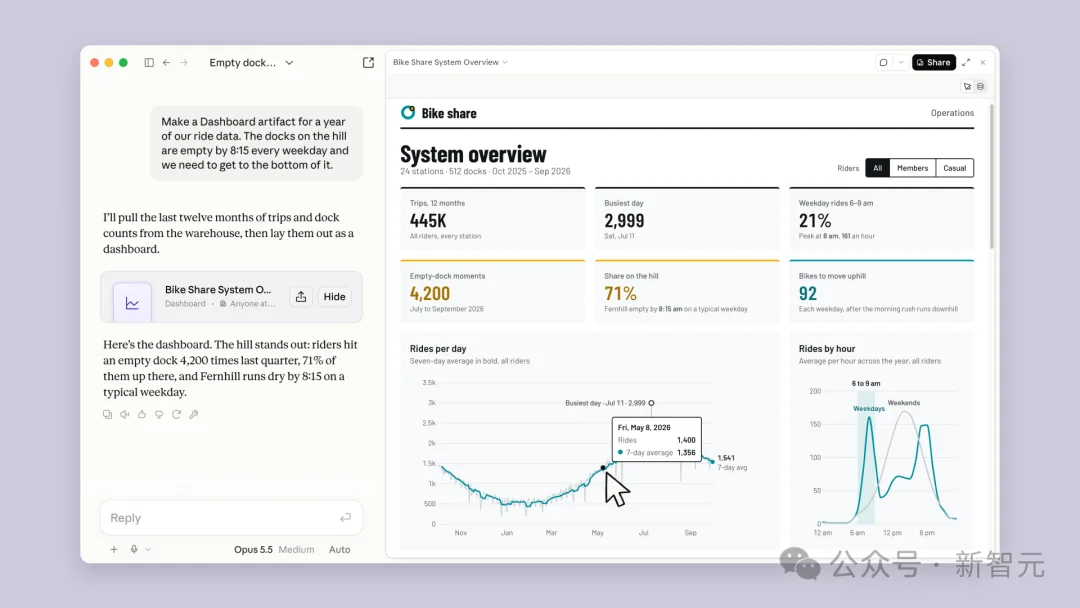Expand Bike Share System Overview dropdown

tap(450, 62)
